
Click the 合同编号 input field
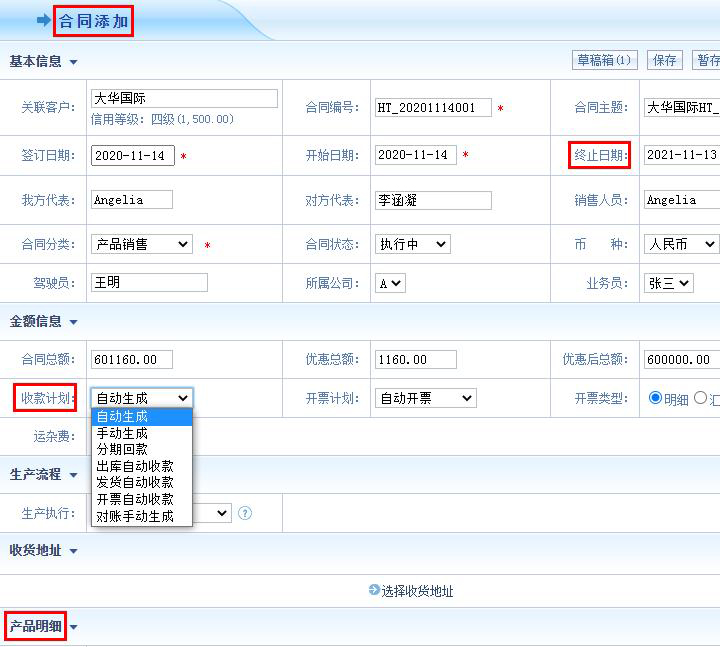[433, 107]
